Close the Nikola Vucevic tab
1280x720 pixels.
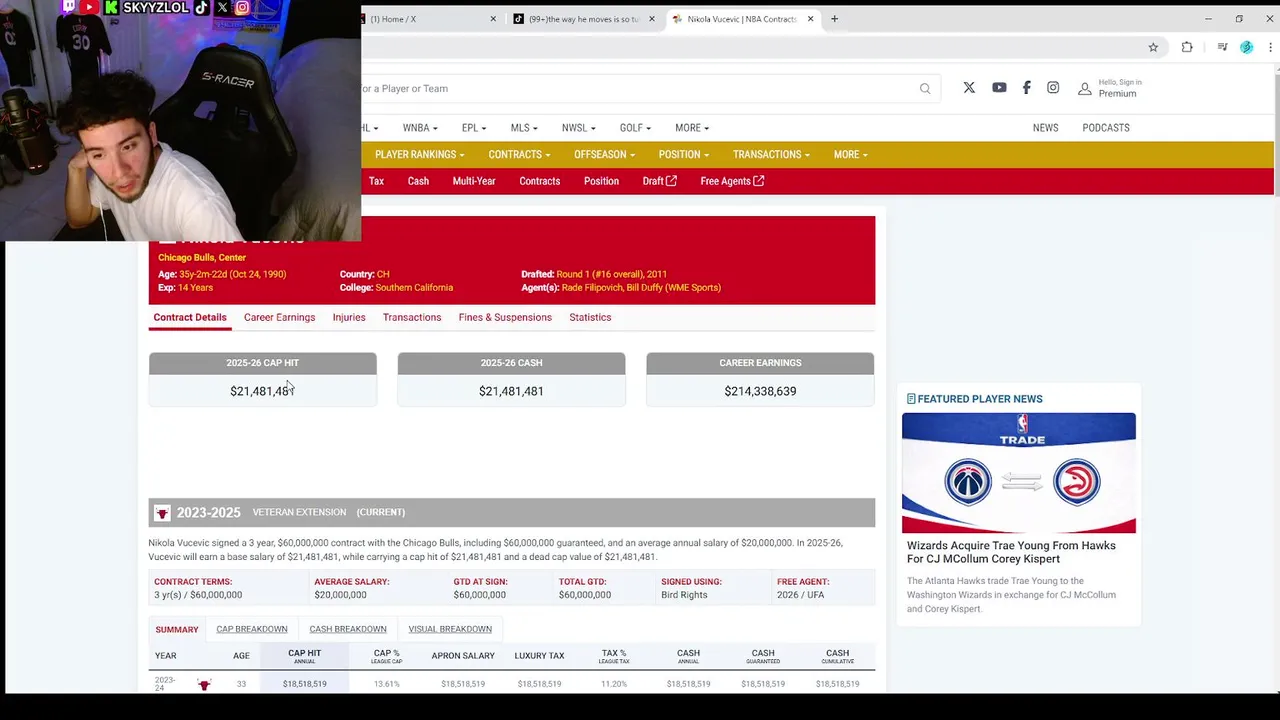pyautogui.click(x=811, y=19)
